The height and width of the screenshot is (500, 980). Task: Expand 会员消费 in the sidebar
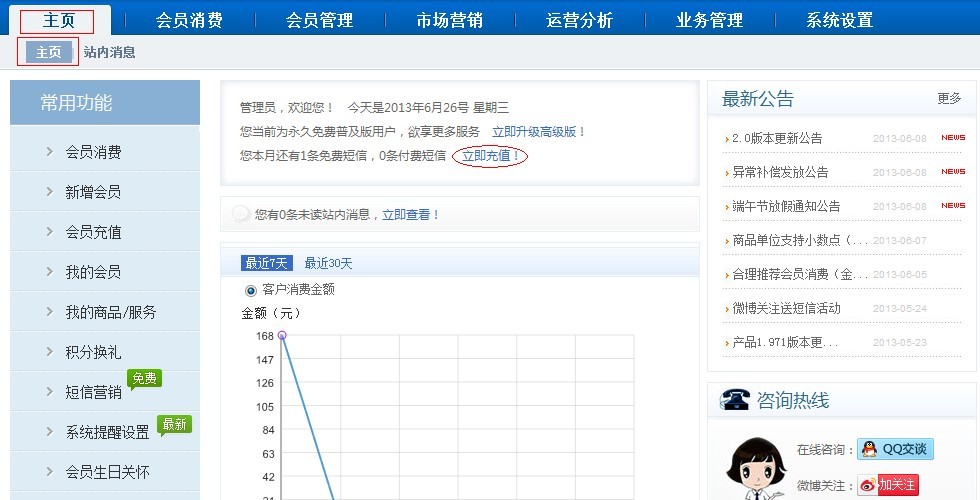(x=93, y=152)
